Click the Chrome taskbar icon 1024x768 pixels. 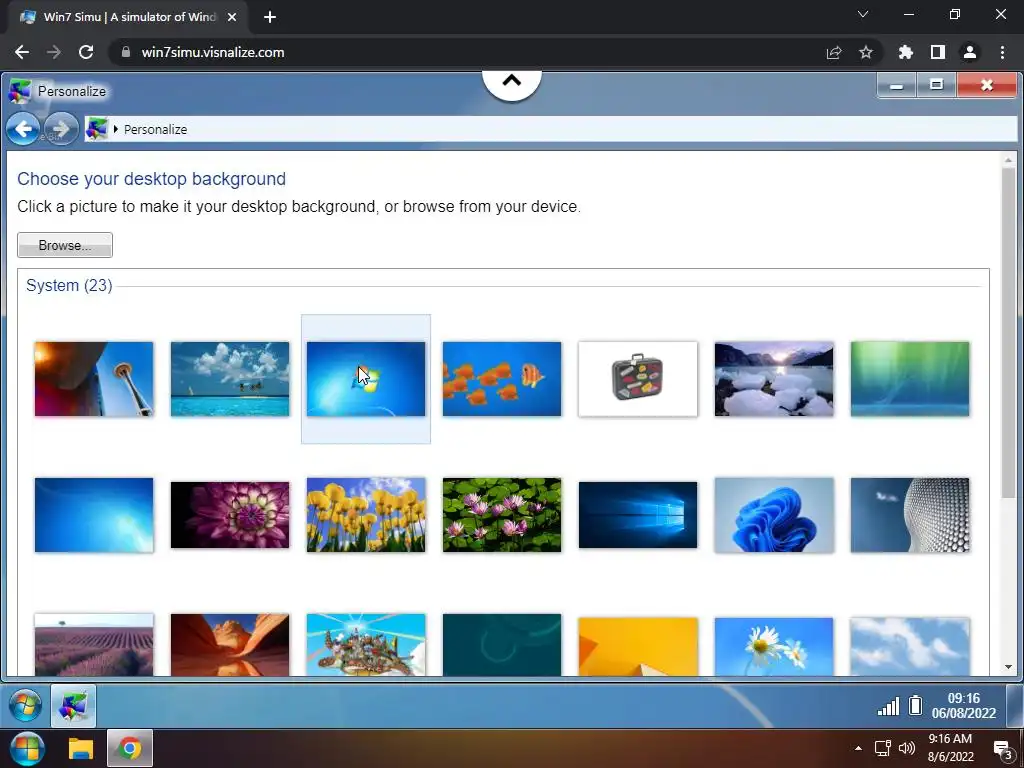click(130, 748)
